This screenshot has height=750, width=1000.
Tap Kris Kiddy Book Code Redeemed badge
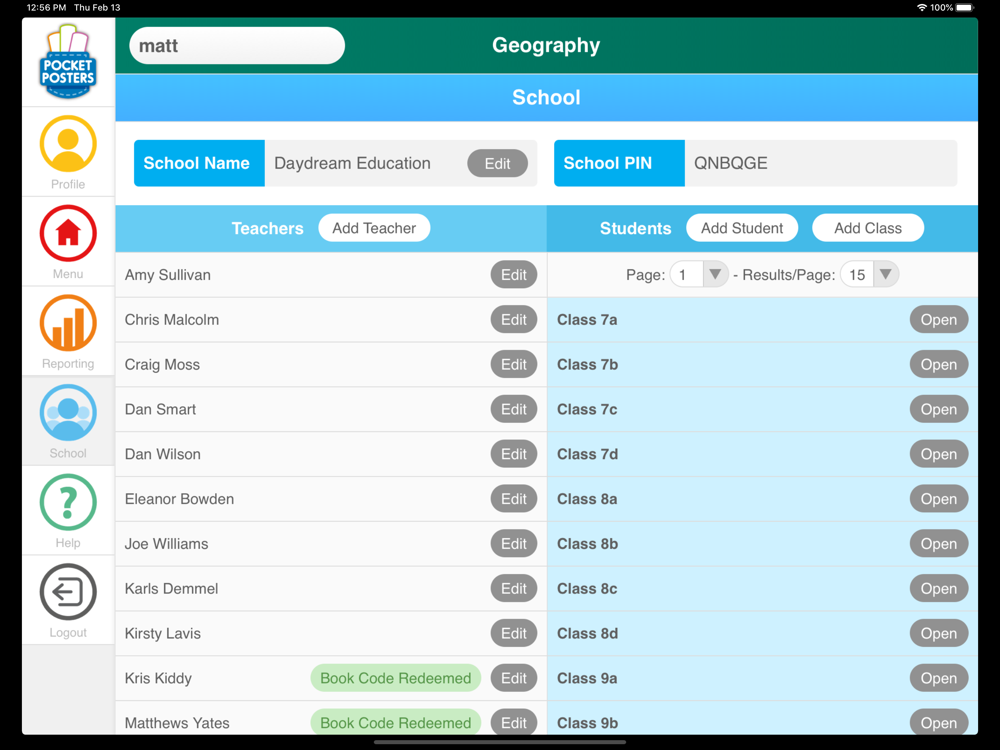[395, 679]
